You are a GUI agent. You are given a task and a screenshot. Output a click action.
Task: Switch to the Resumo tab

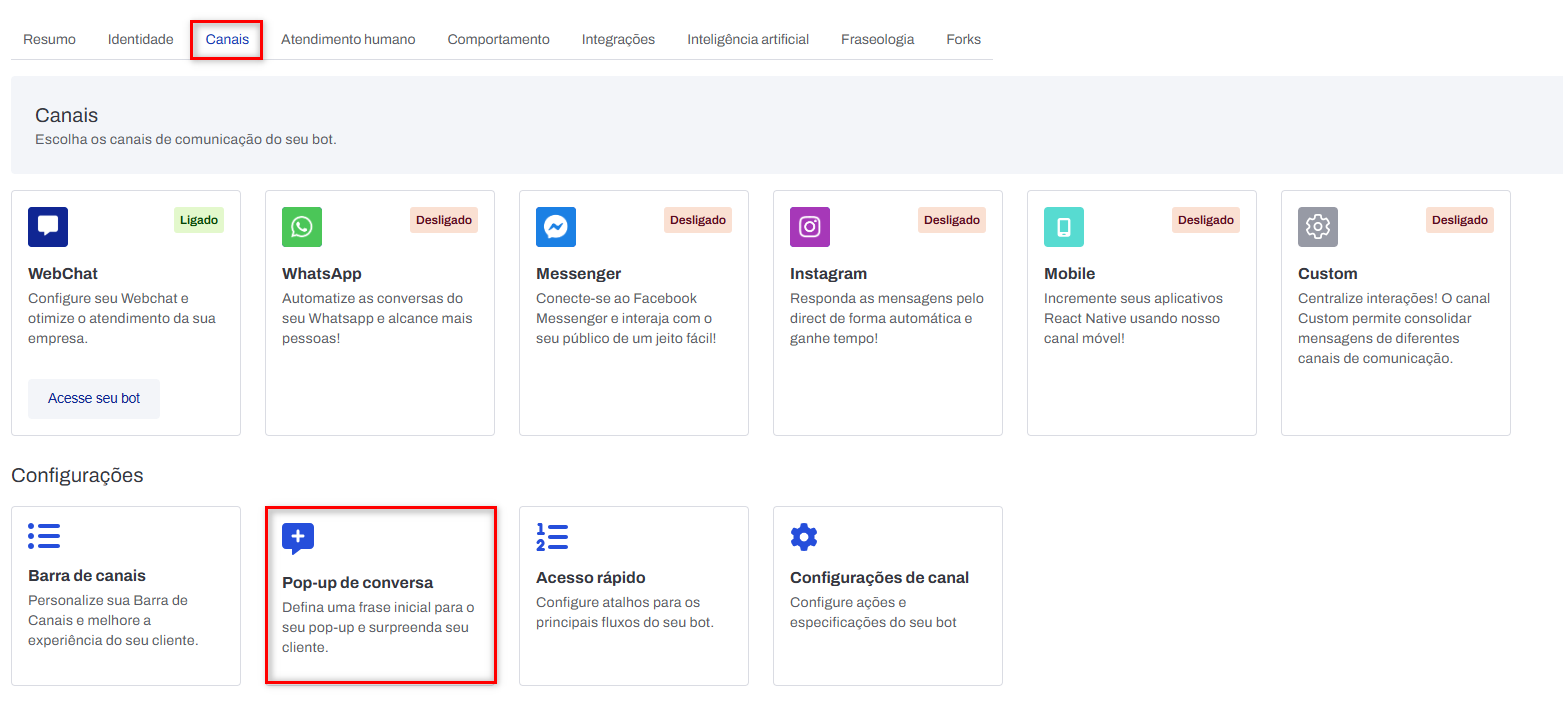[49, 40]
